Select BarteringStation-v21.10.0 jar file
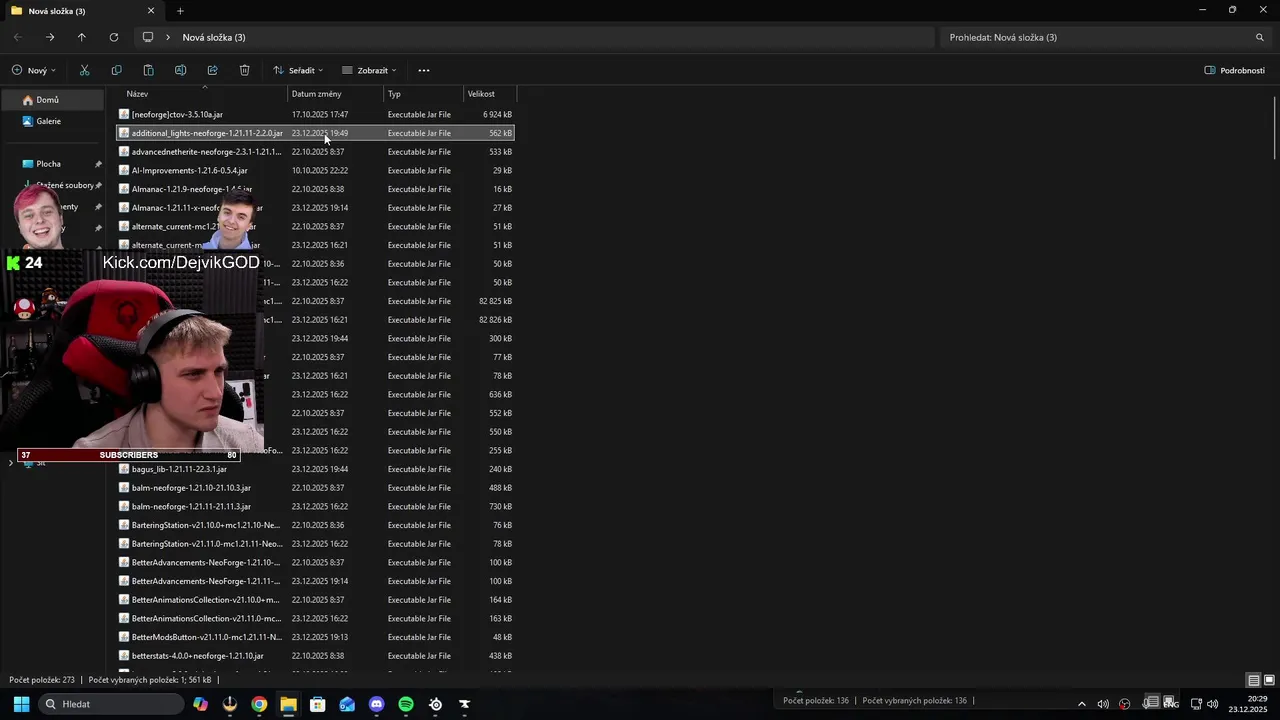Image resolution: width=1280 pixels, height=720 pixels. click(315, 525)
